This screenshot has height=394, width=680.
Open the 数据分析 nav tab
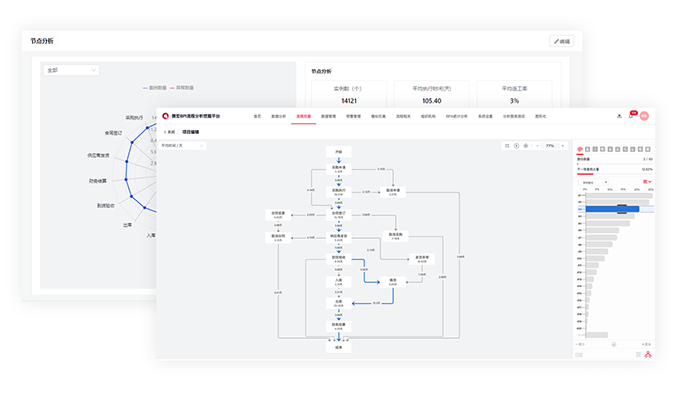pos(278,116)
